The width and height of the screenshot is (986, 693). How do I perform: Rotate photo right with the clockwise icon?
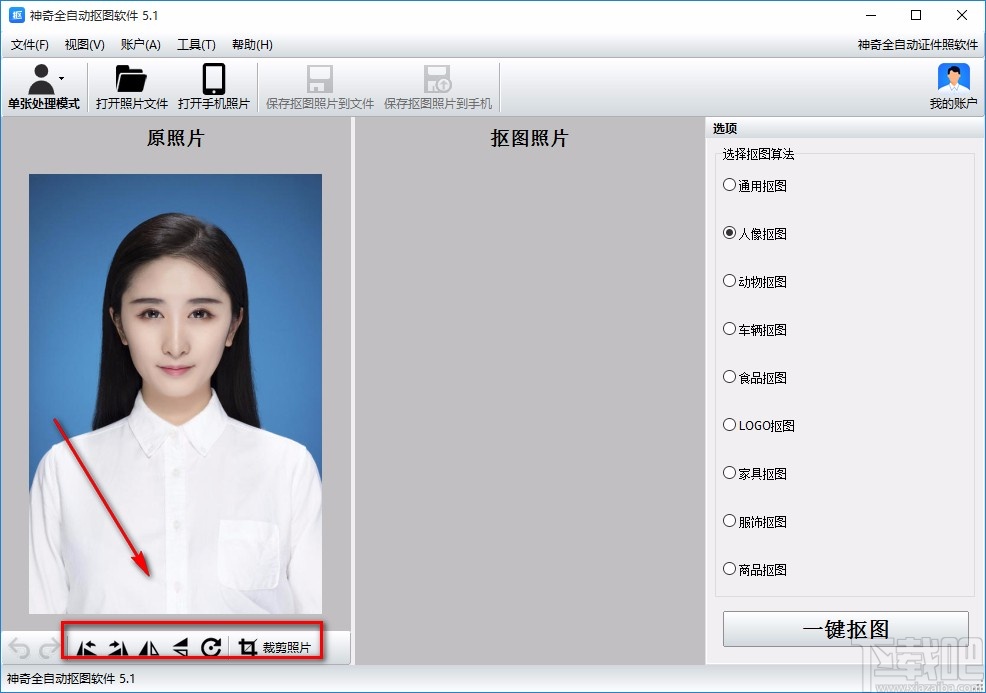118,648
